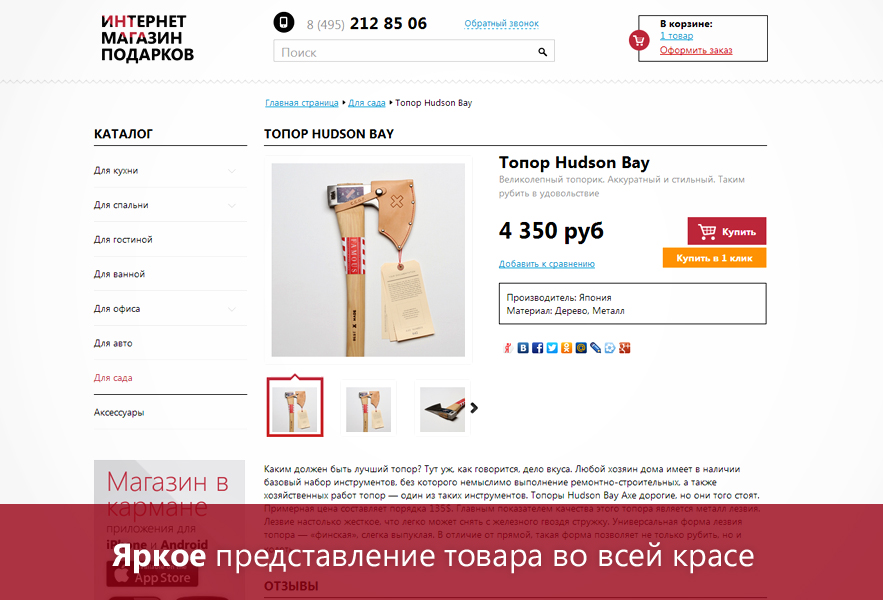Click the phone icon near number
The height and width of the screenshot is (600, 883).
click(x=284, y=23)
